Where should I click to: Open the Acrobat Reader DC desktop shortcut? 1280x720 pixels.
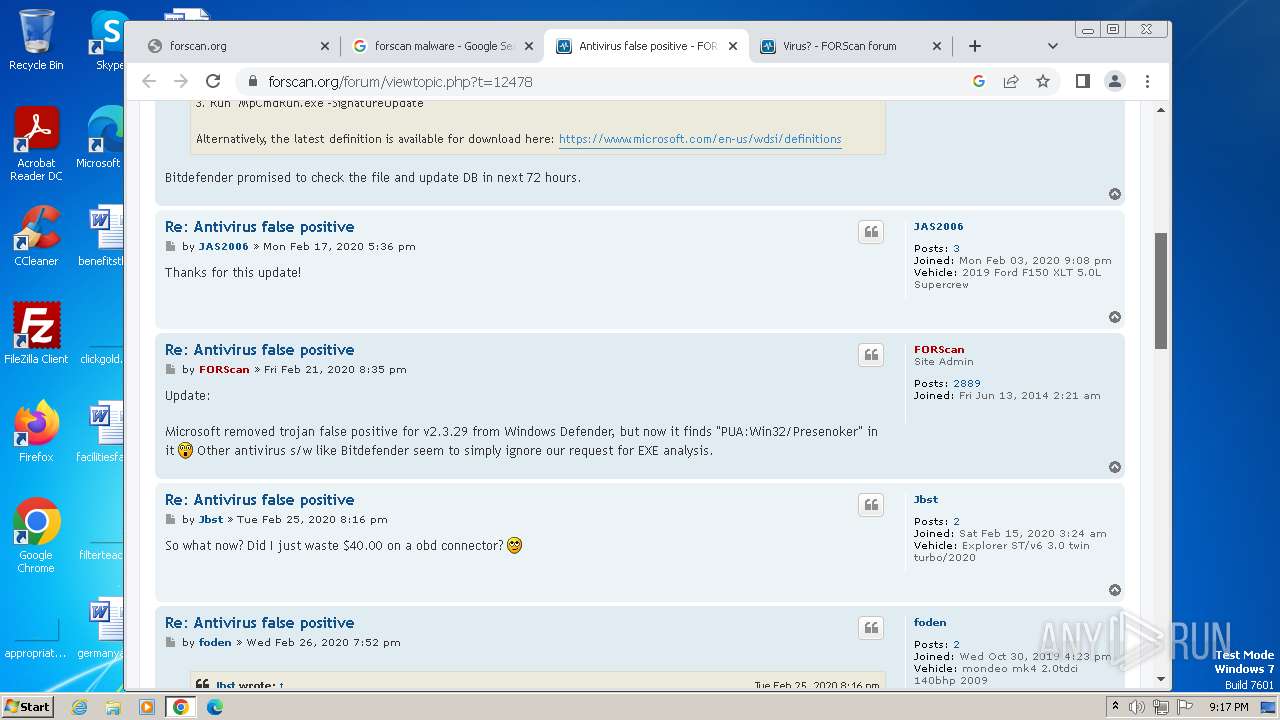(36, 144)
